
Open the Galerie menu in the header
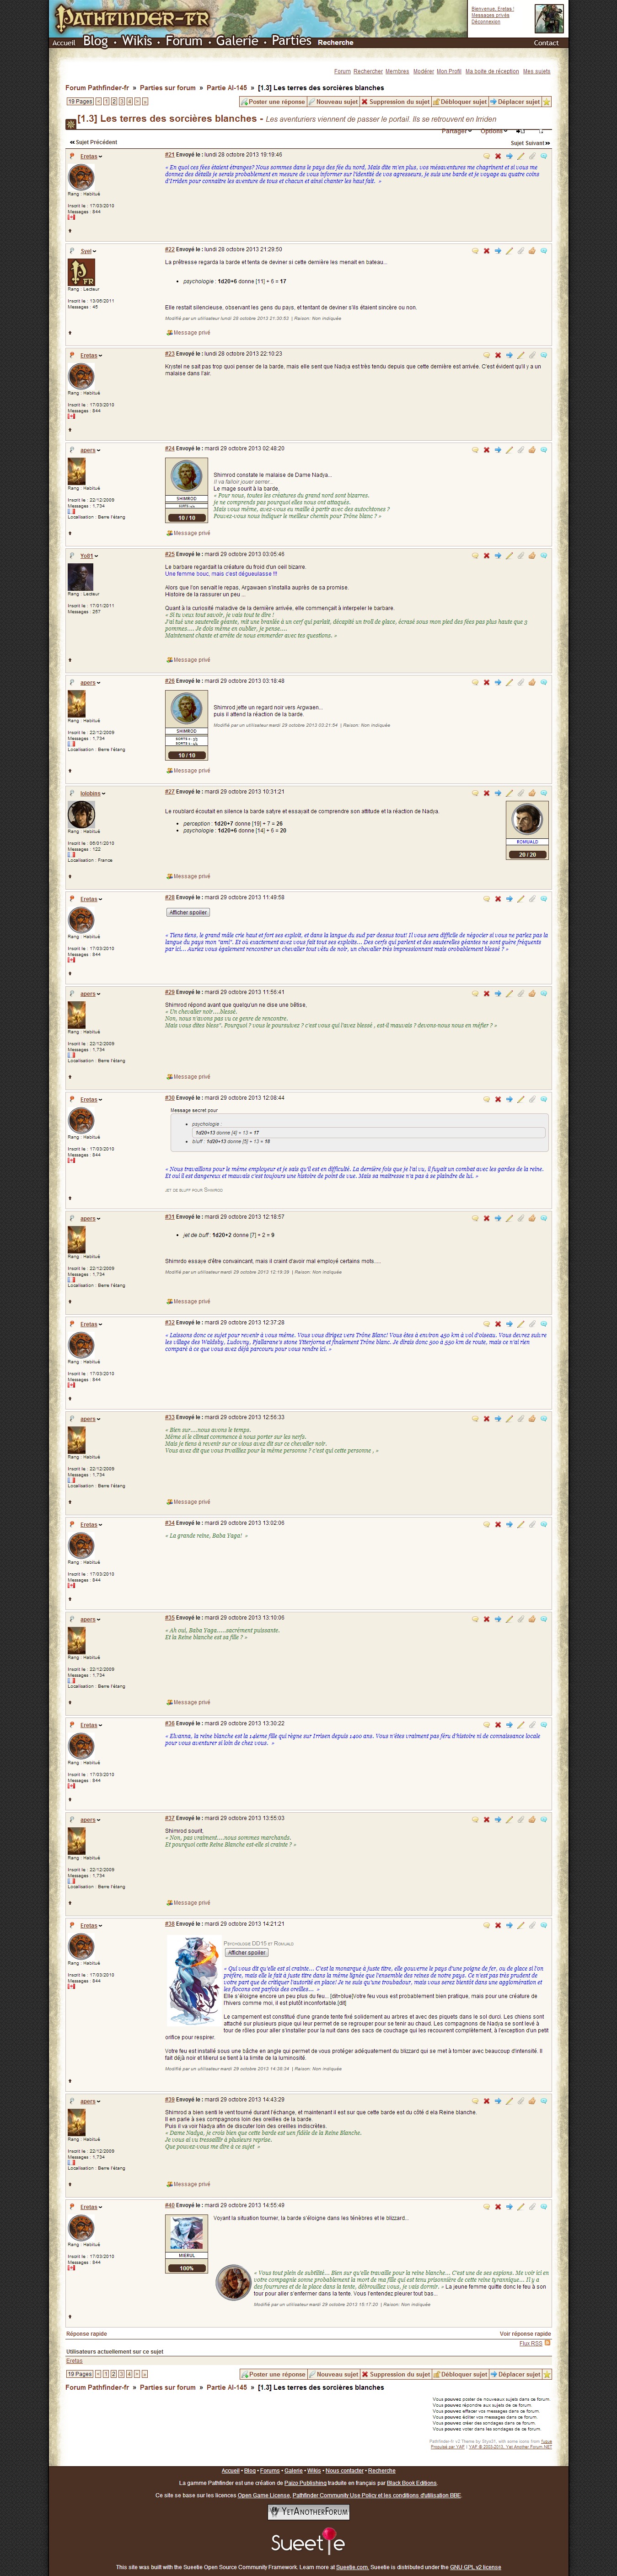pos(237,41)
